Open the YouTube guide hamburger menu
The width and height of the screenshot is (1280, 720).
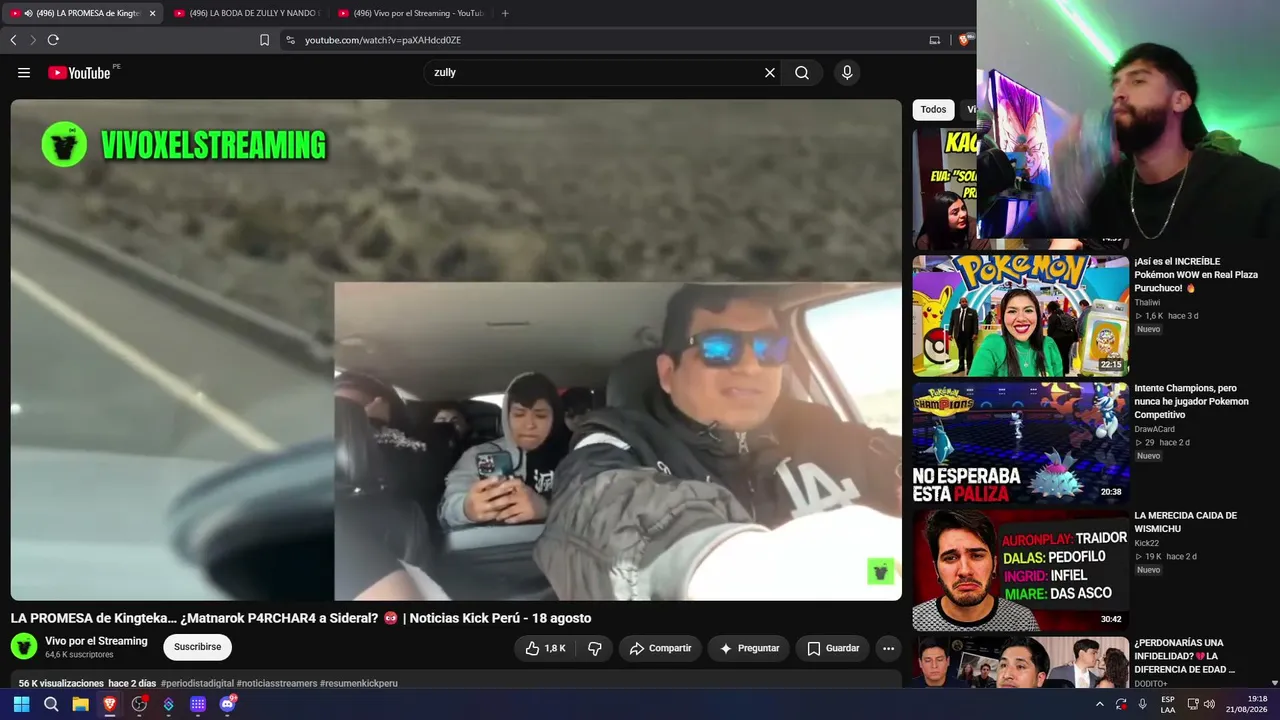(x=24, y=73)
